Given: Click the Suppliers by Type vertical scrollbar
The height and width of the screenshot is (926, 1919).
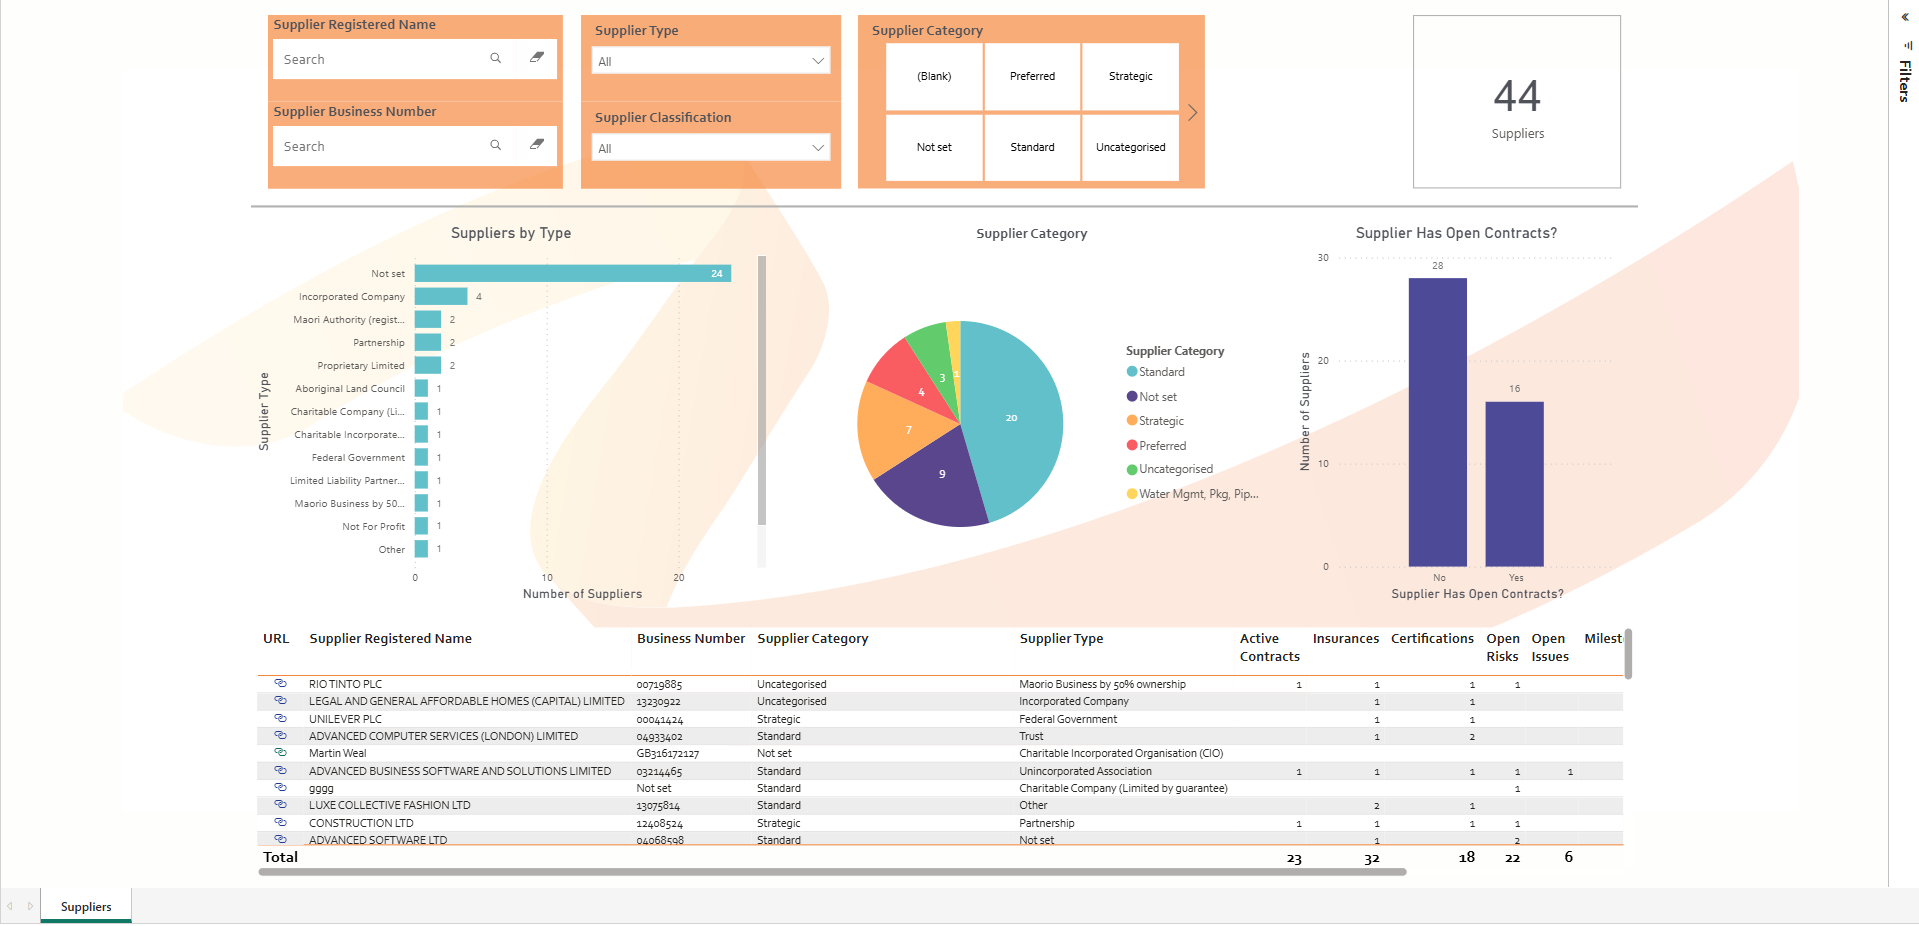Looking at the screenshot, I should point(762,390).
